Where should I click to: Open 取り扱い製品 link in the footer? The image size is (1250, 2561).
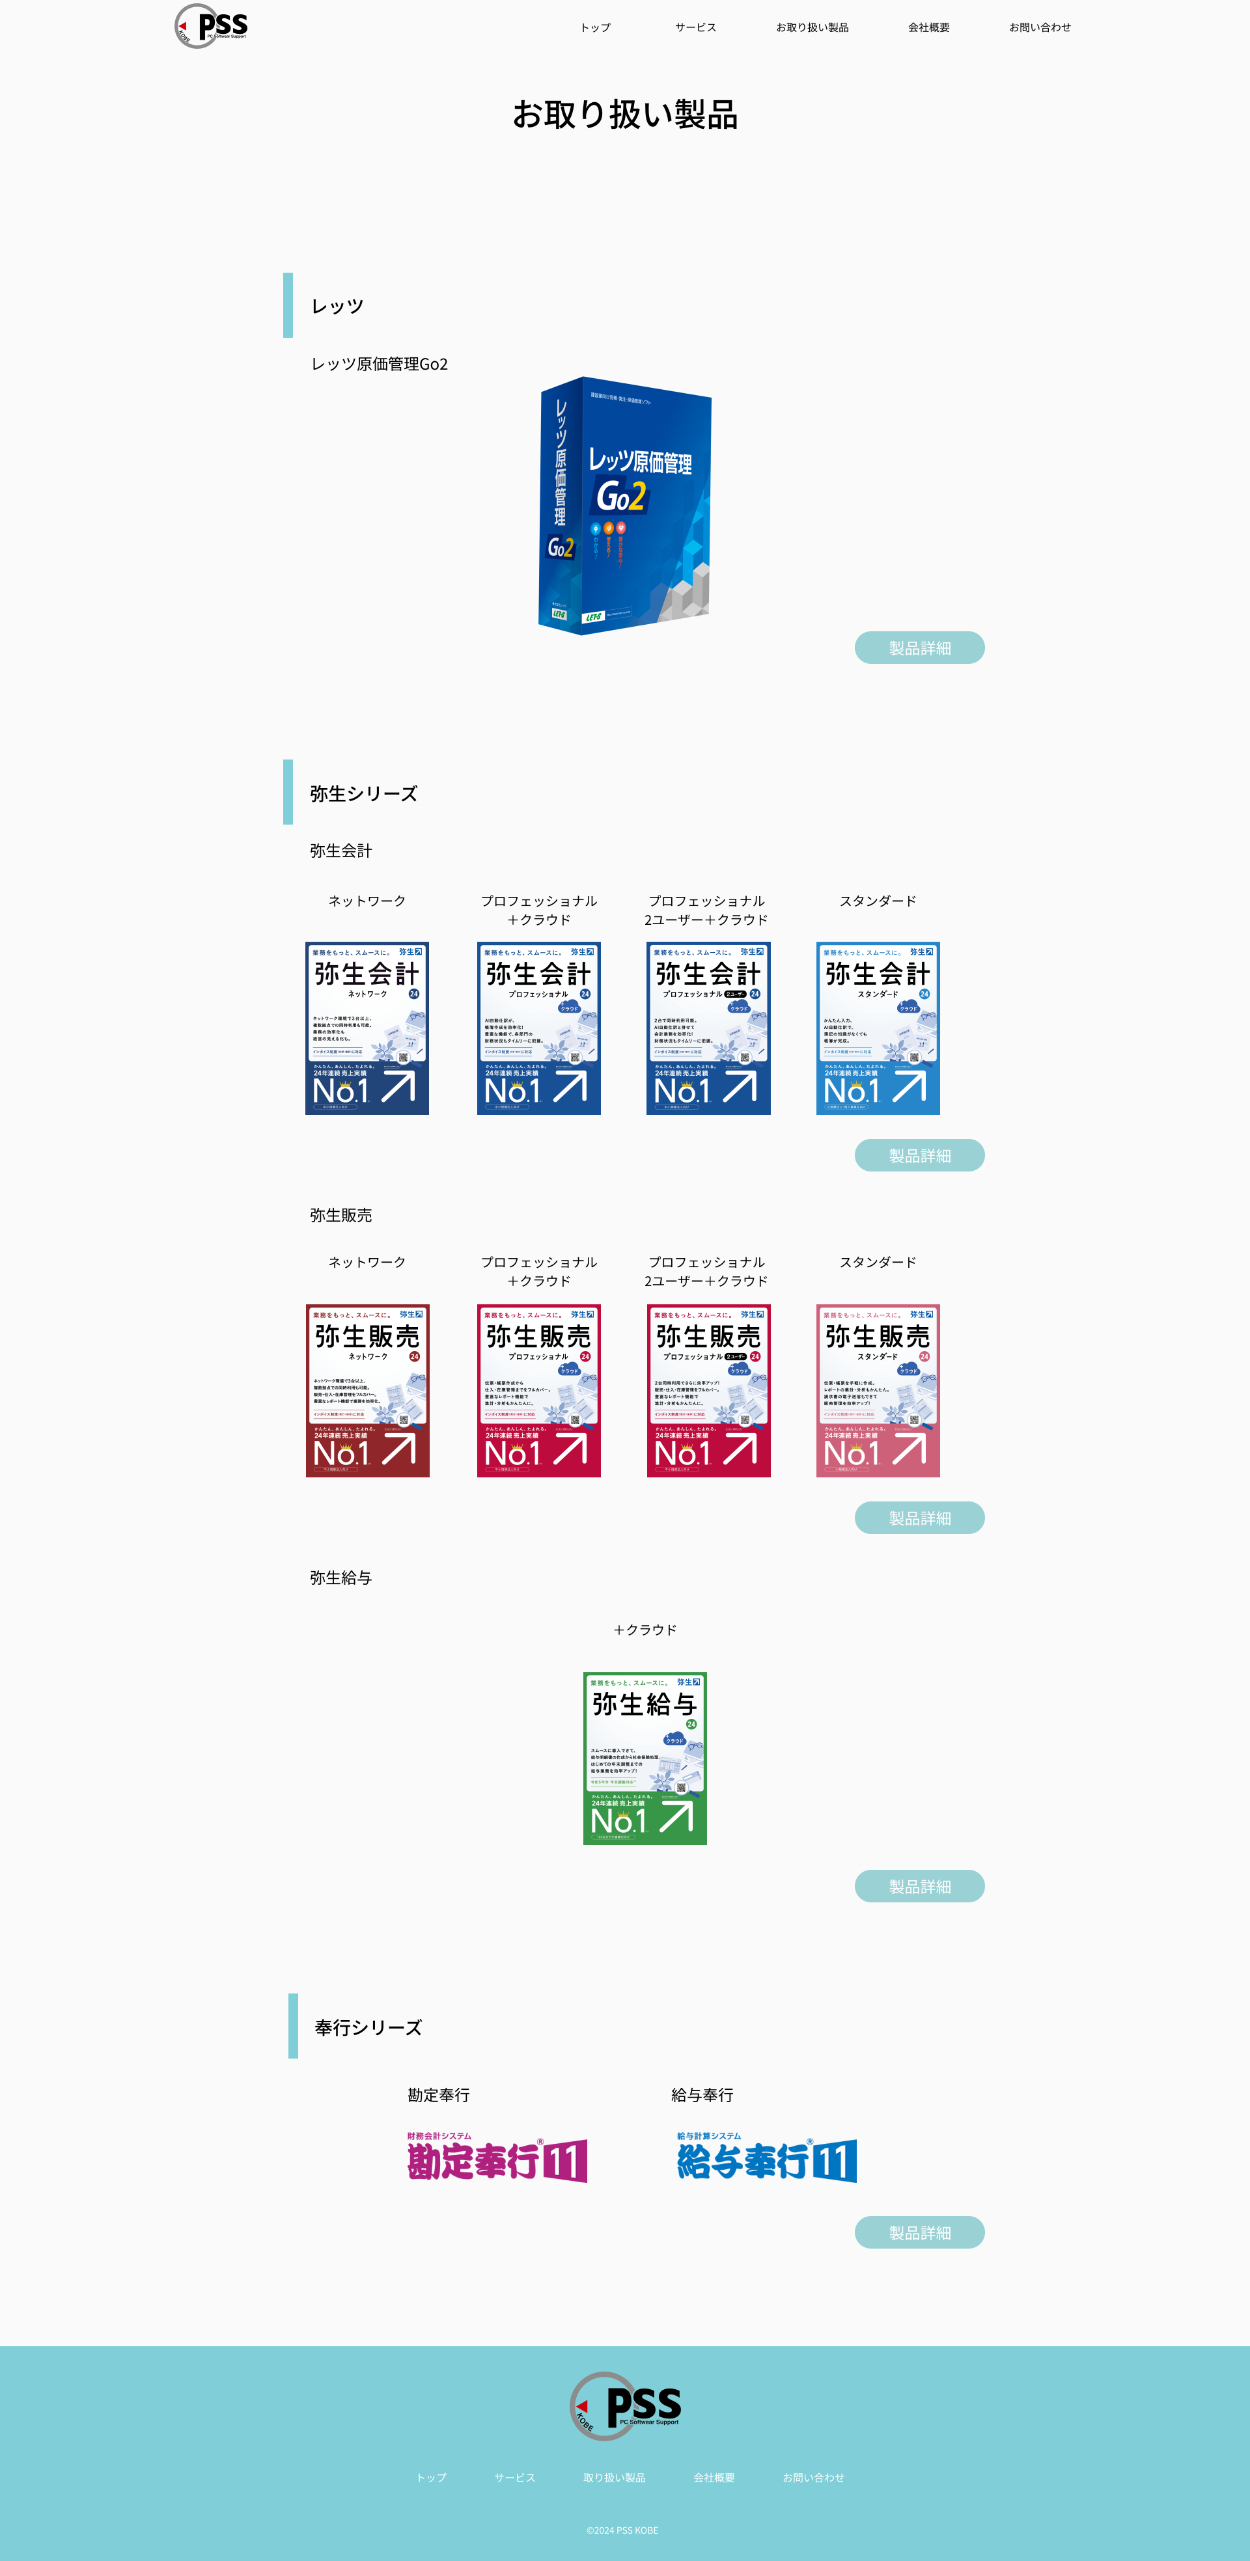pyautogui.click(x=614, y=2478)
